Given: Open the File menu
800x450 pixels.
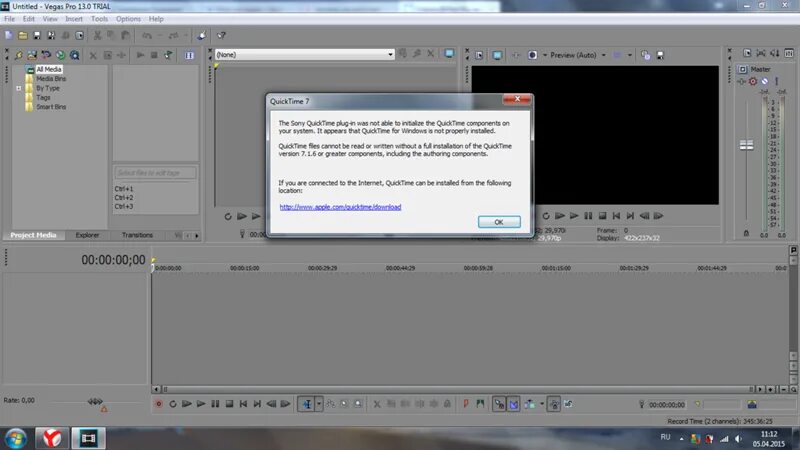Looking at the screenshot, I should click(x=10, y=19).
